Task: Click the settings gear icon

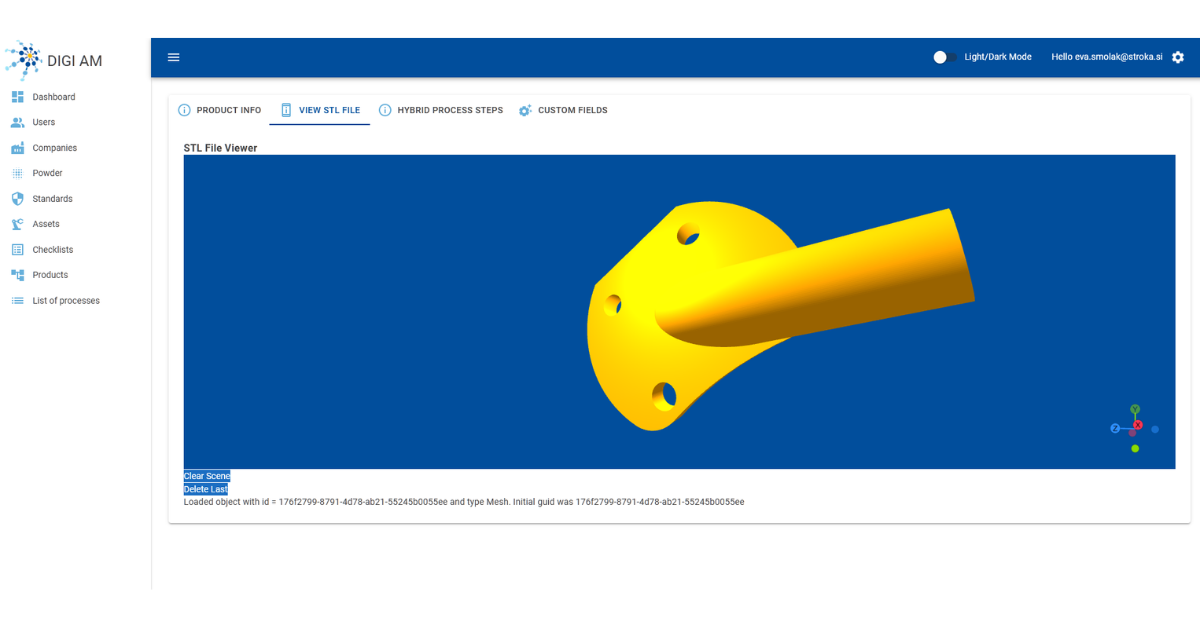Action: tap(1177, 57)
